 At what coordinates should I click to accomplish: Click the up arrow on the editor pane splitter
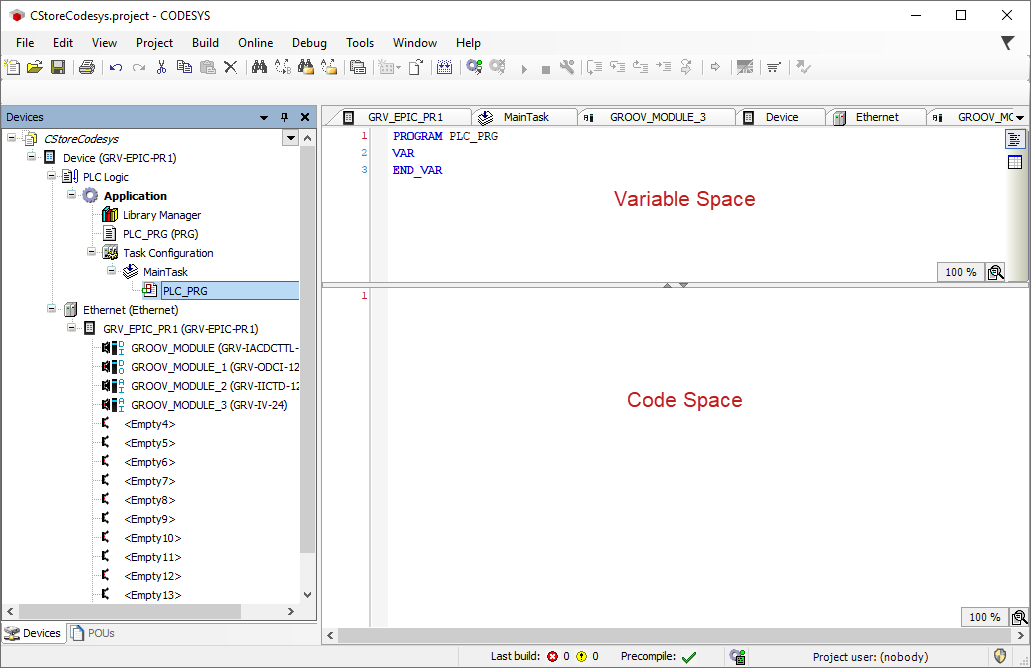tap(667, 285)
